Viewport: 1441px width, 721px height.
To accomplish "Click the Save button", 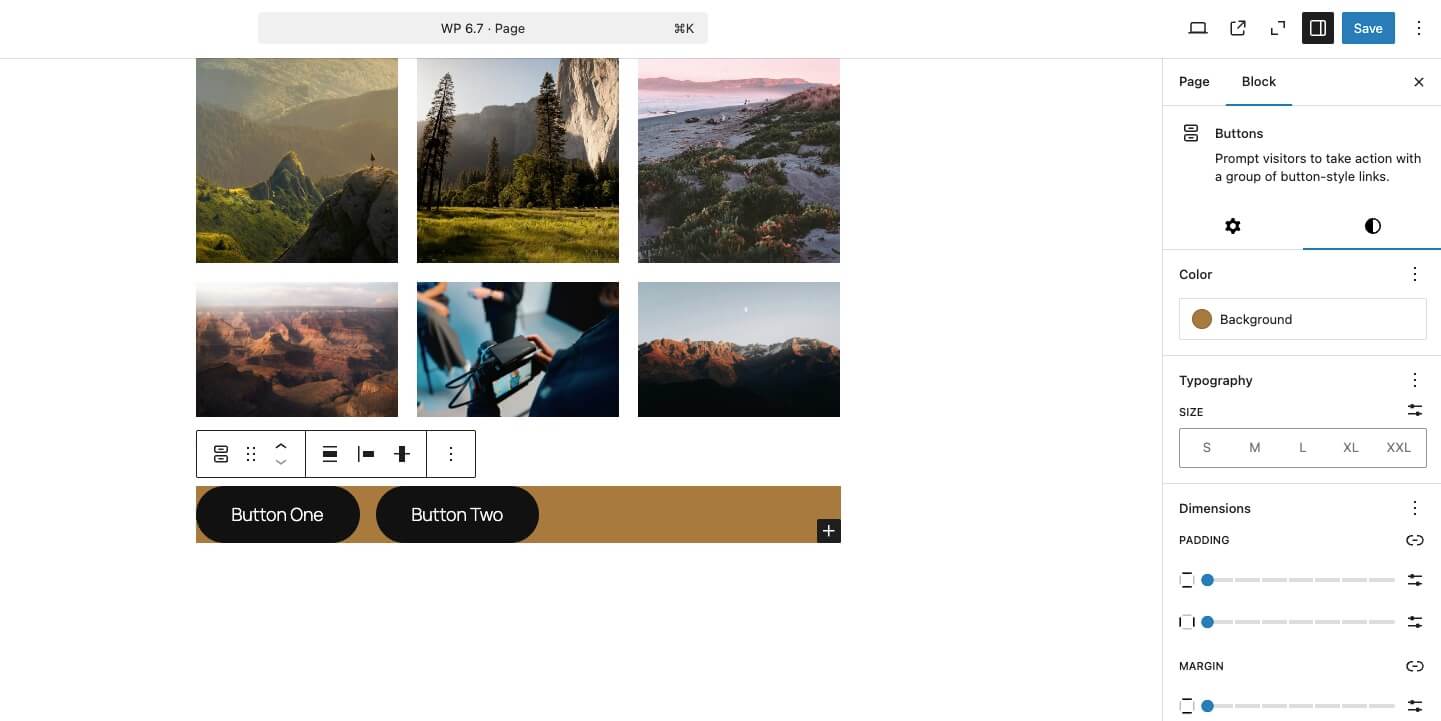I will tap(1368, 28).
